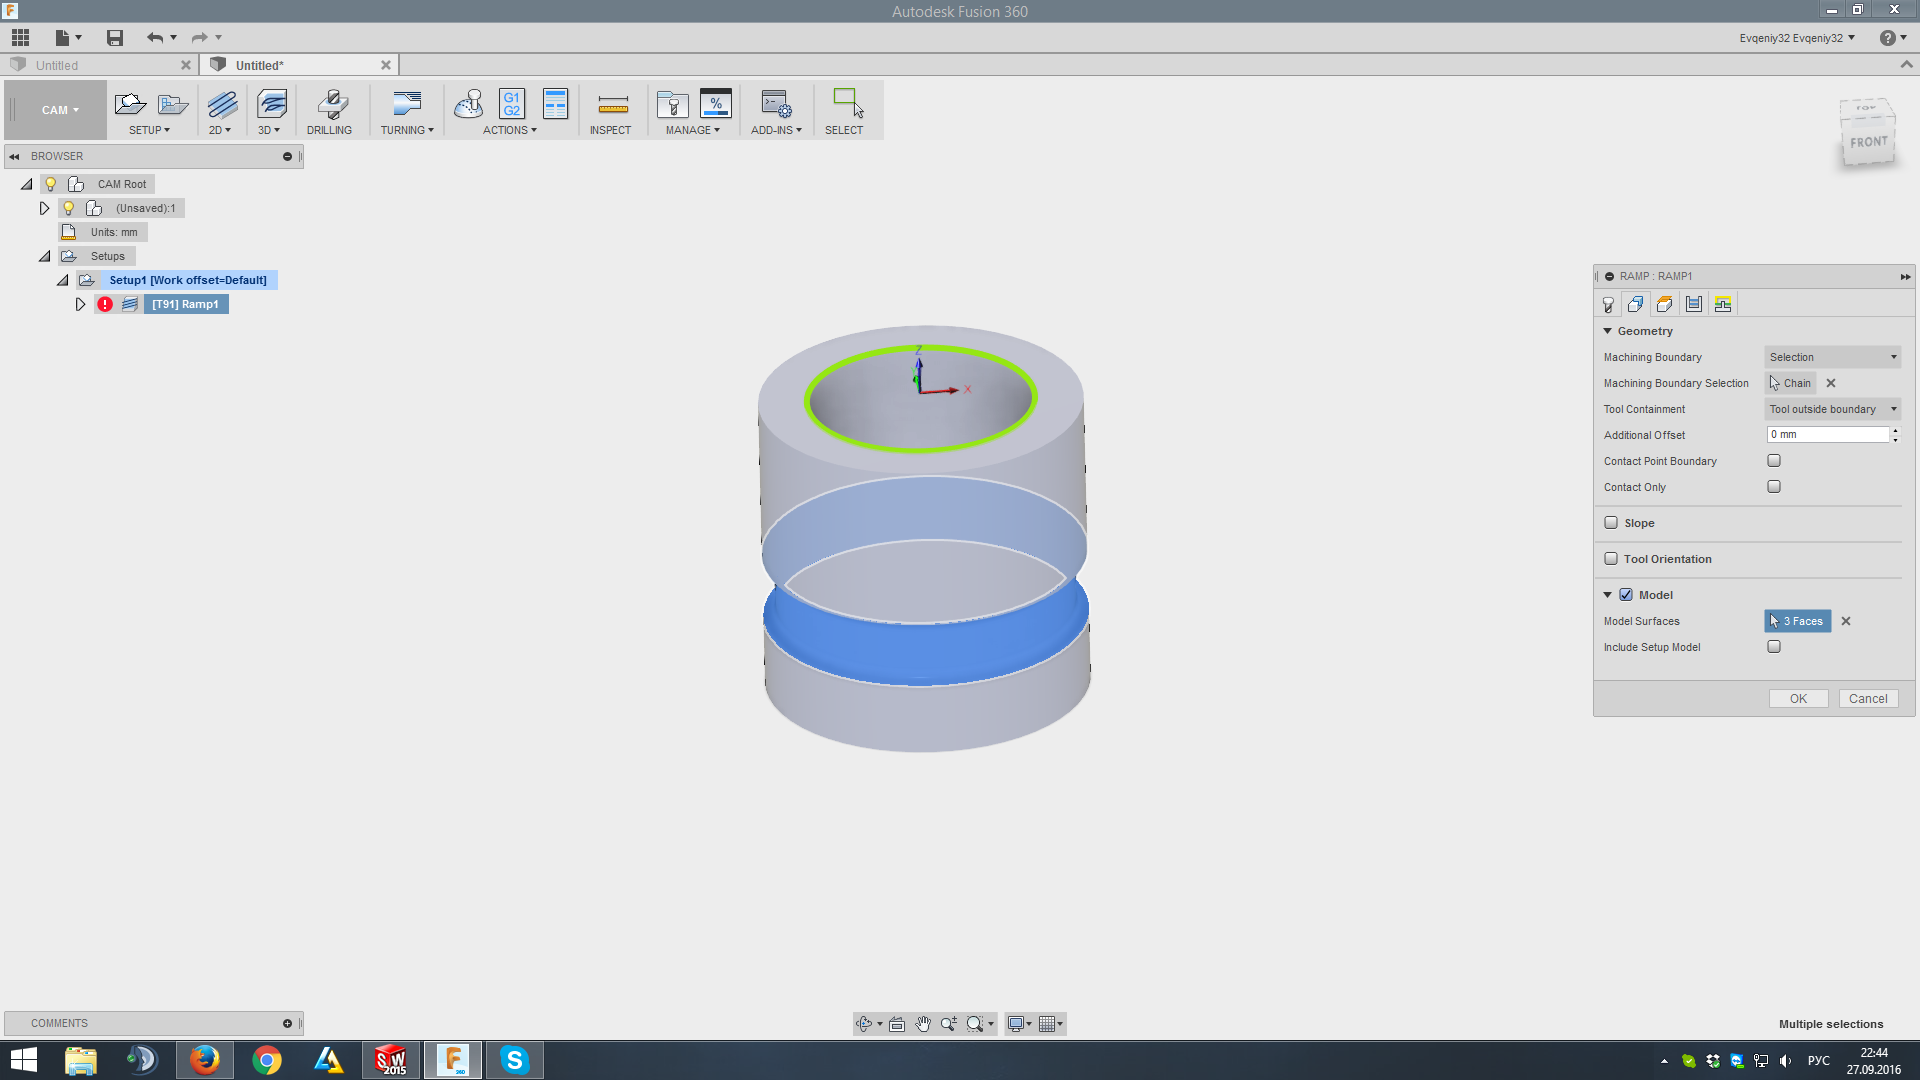Open the Passes tab icon
This screenshot has height=1080, width=1920.
(1694, 305)
